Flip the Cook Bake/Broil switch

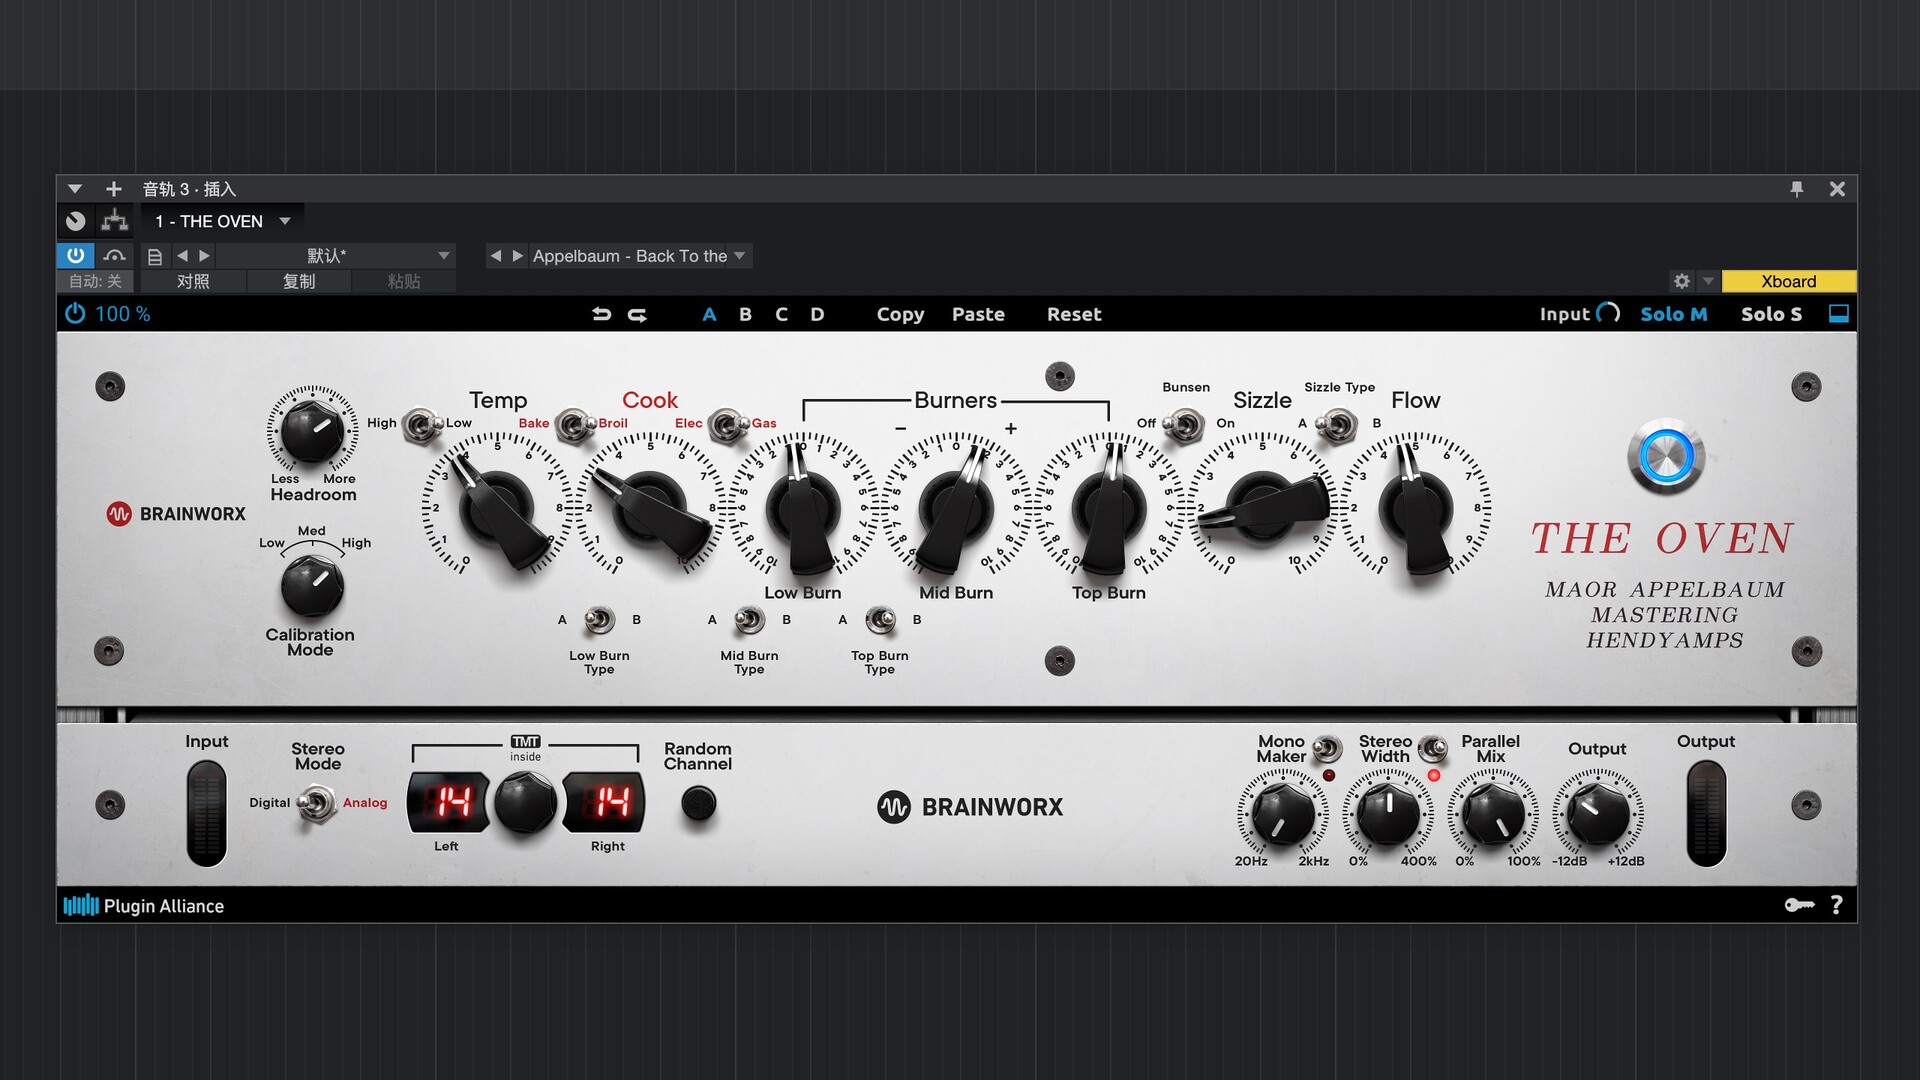click(x=575, y=425)
